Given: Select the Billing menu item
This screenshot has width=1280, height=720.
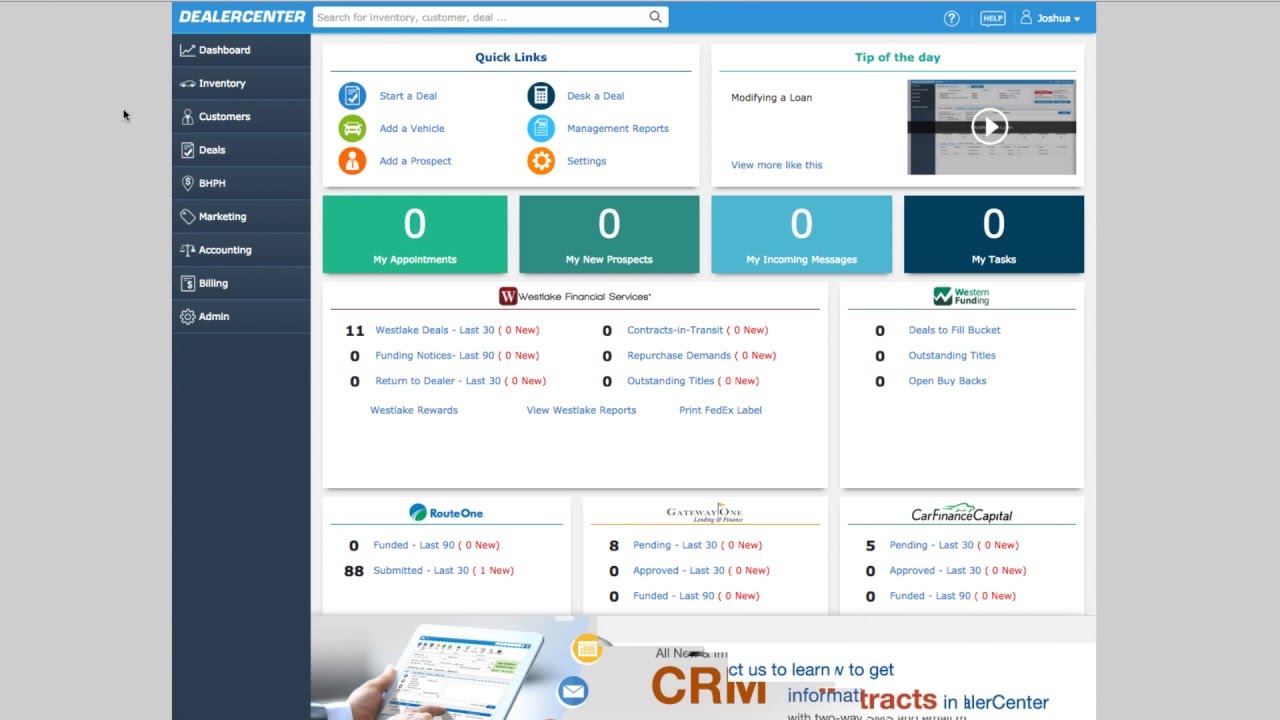Looking at the screenshot, I should point(241,283).
